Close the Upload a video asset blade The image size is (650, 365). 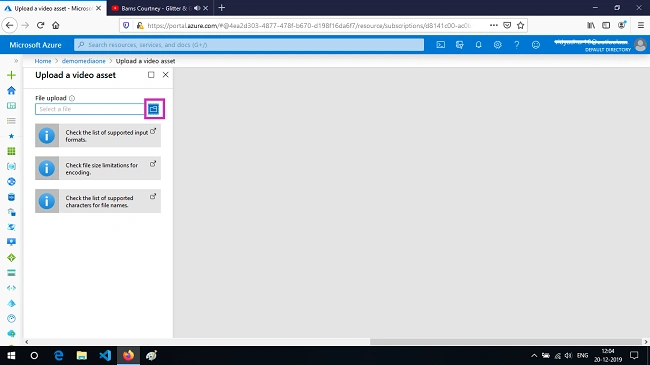[x=165, y=75]
